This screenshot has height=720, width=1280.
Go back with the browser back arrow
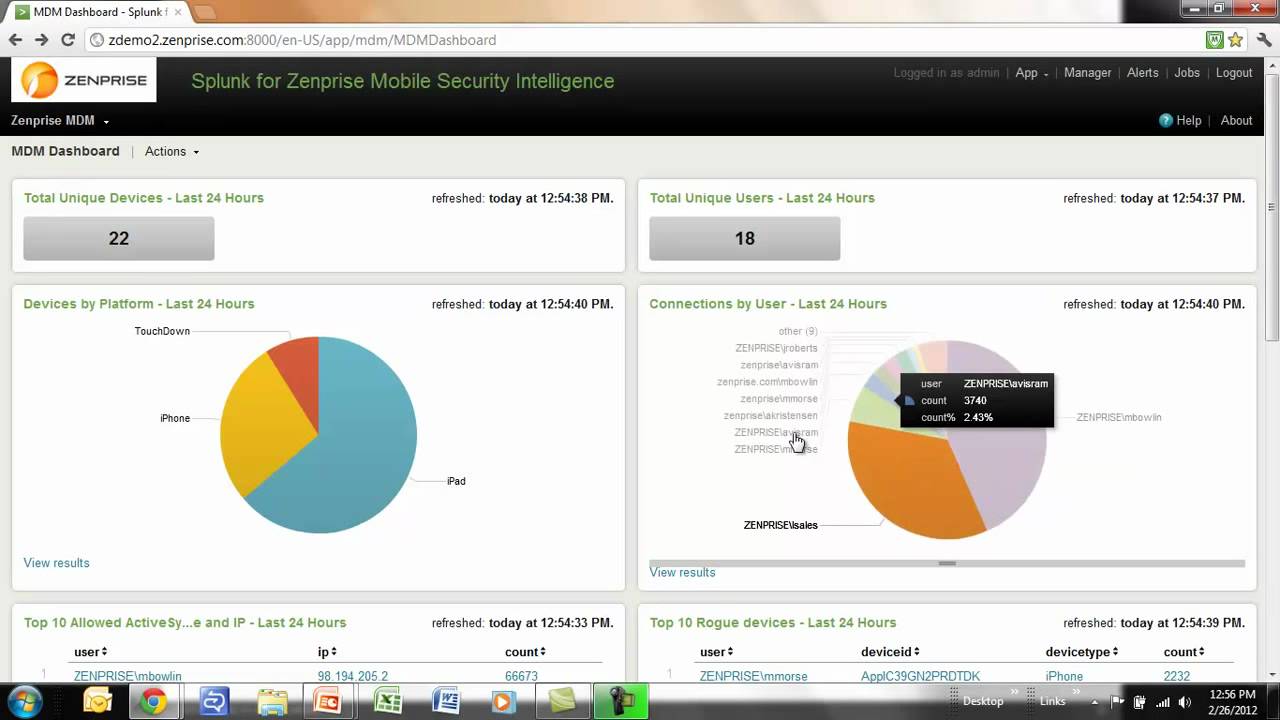click(15, 40)
